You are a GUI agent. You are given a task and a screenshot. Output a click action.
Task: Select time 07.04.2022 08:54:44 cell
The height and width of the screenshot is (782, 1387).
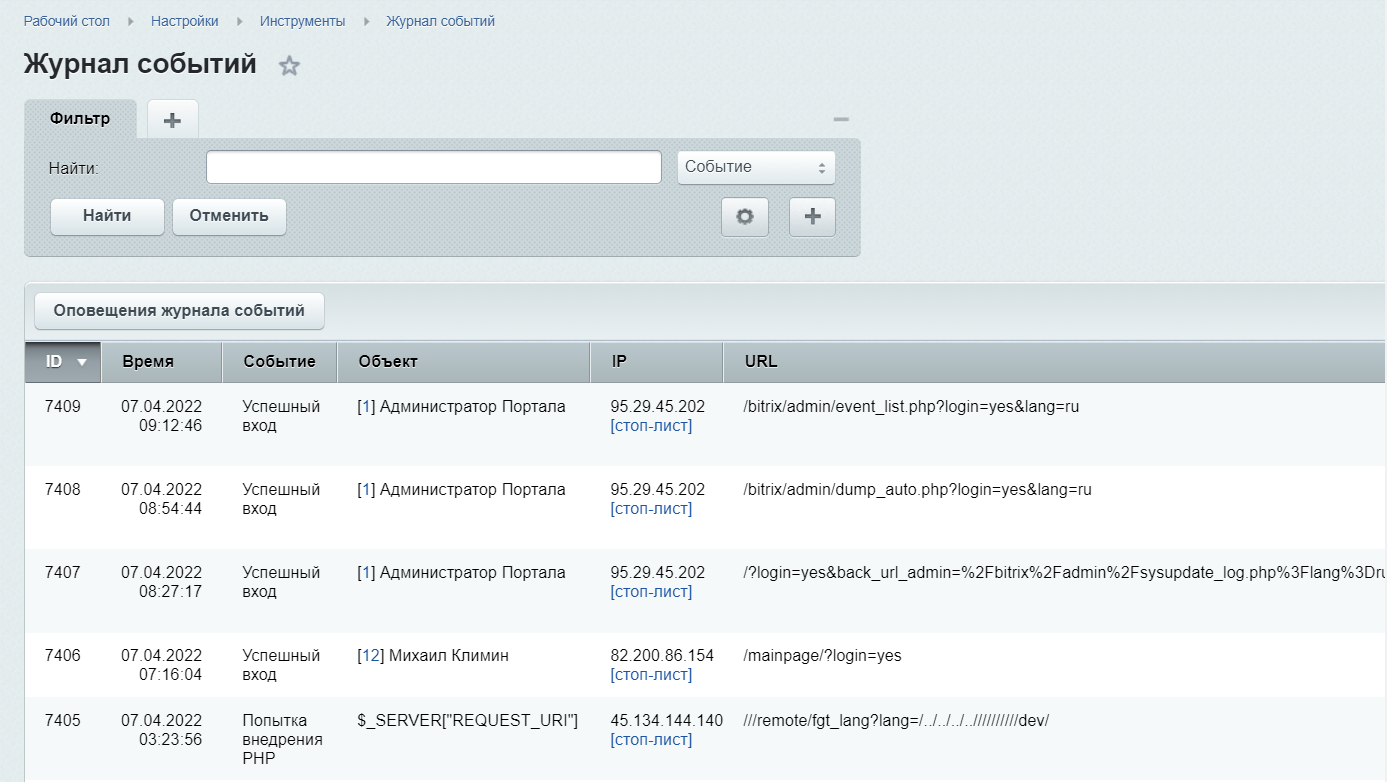[162, 499]
